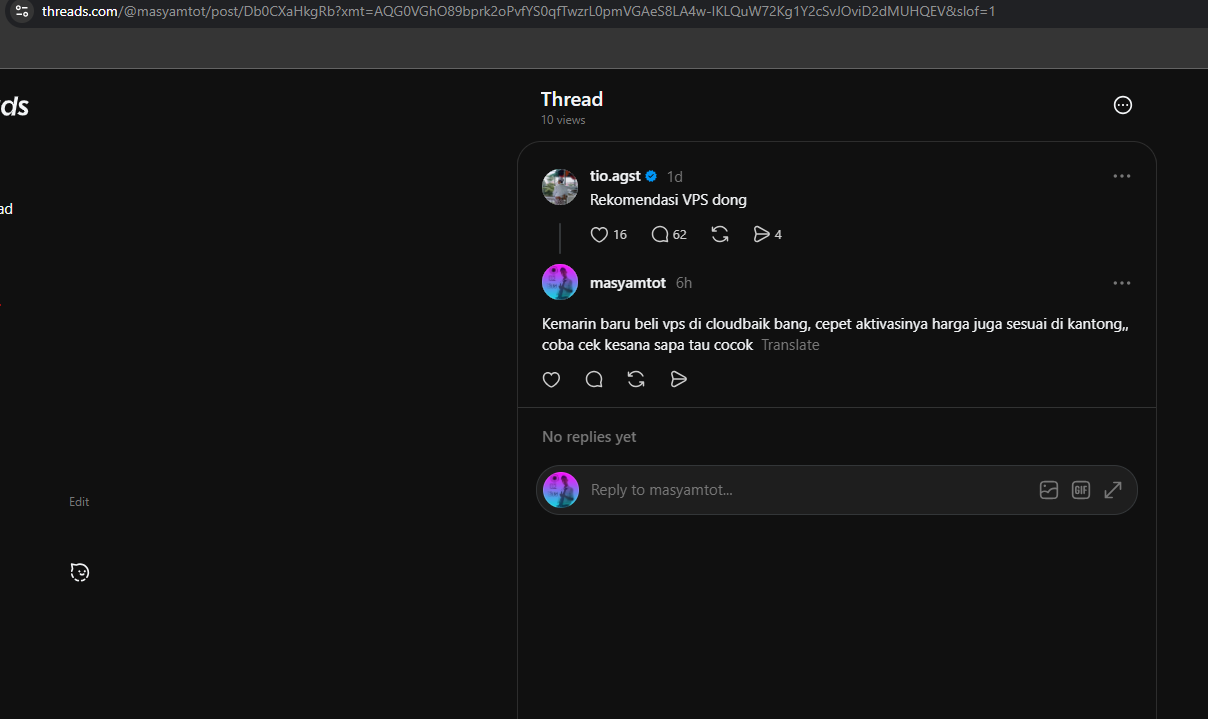Open tio.agst's profile from the username
1208x719 pixels.
pos(615,176)
